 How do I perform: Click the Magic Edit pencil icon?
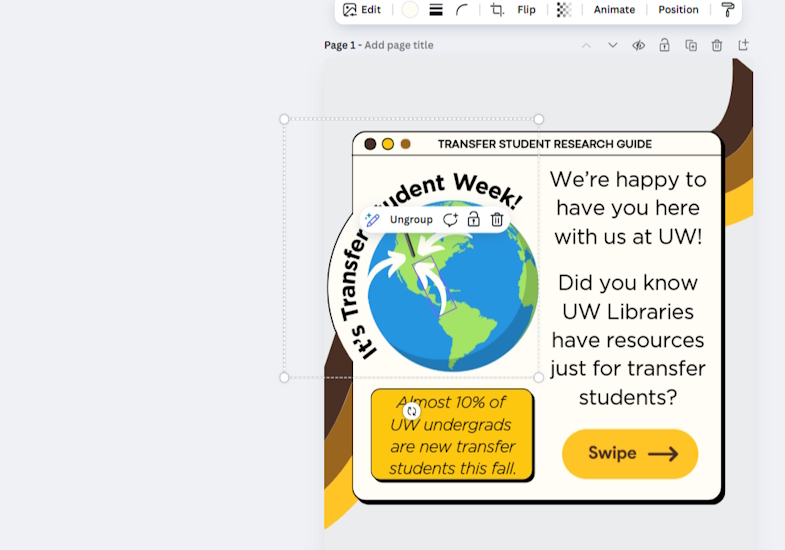(372, 220)
